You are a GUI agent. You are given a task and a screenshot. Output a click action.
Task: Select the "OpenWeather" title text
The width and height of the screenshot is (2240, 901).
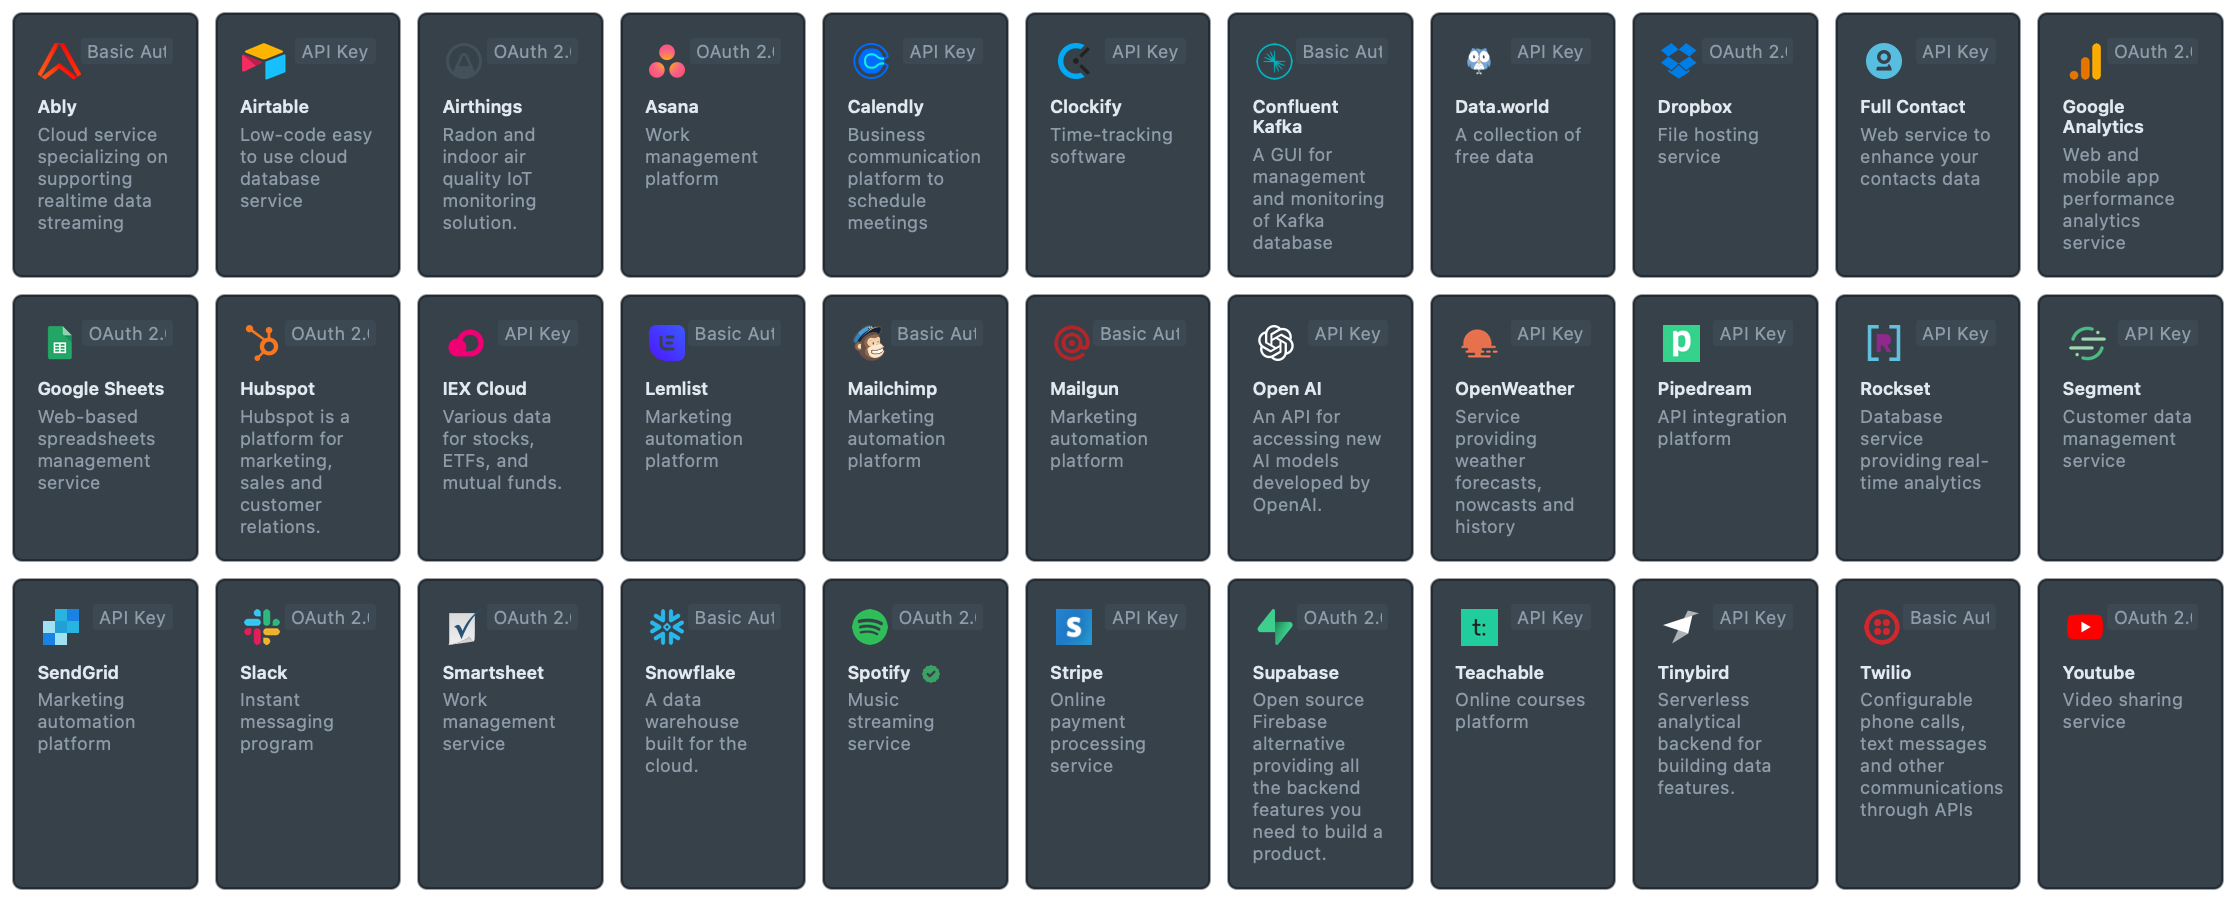click(x=1514, y=389)
